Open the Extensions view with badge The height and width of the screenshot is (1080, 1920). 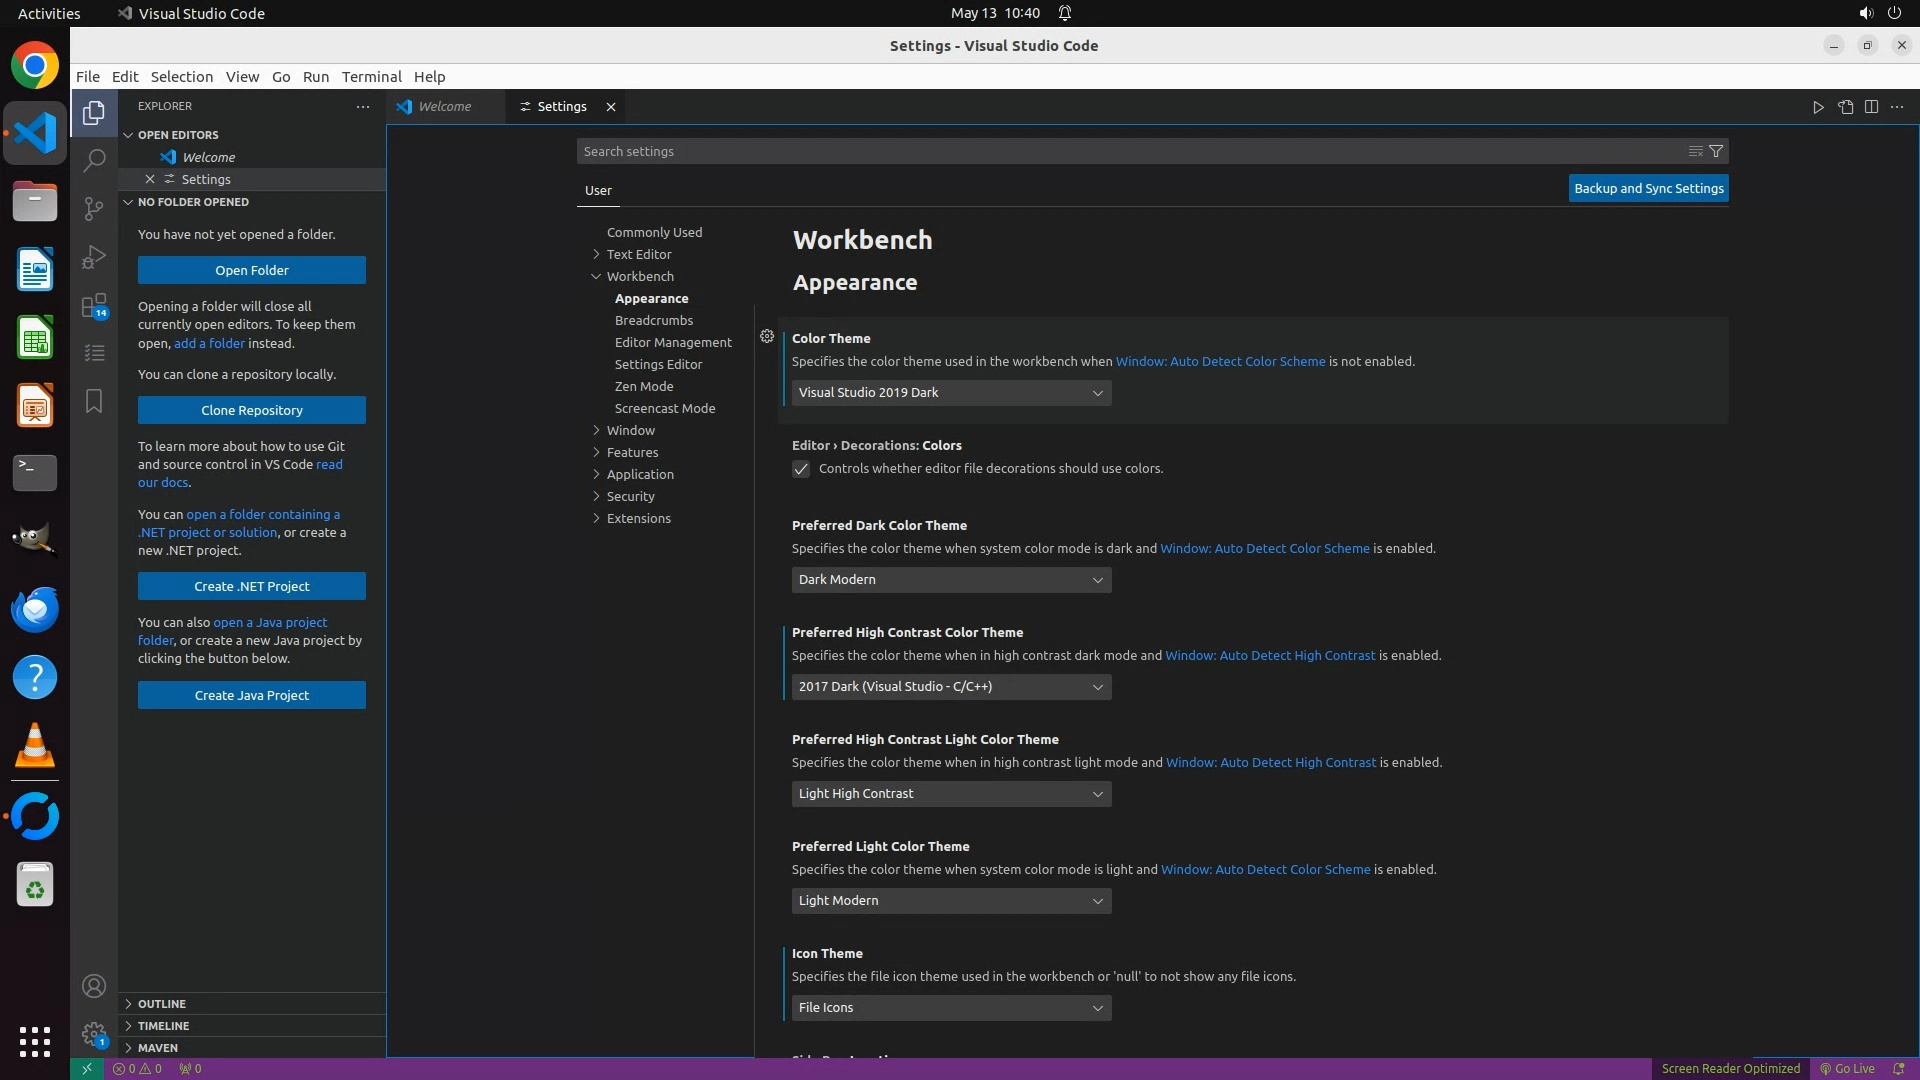94,305
